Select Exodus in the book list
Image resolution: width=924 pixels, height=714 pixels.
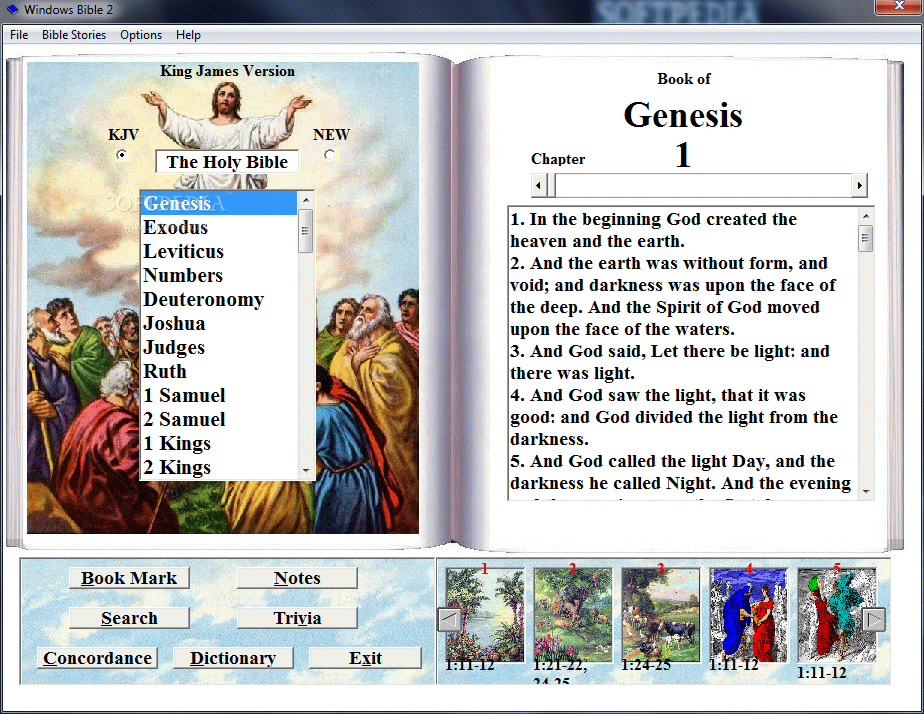(219, 227)
